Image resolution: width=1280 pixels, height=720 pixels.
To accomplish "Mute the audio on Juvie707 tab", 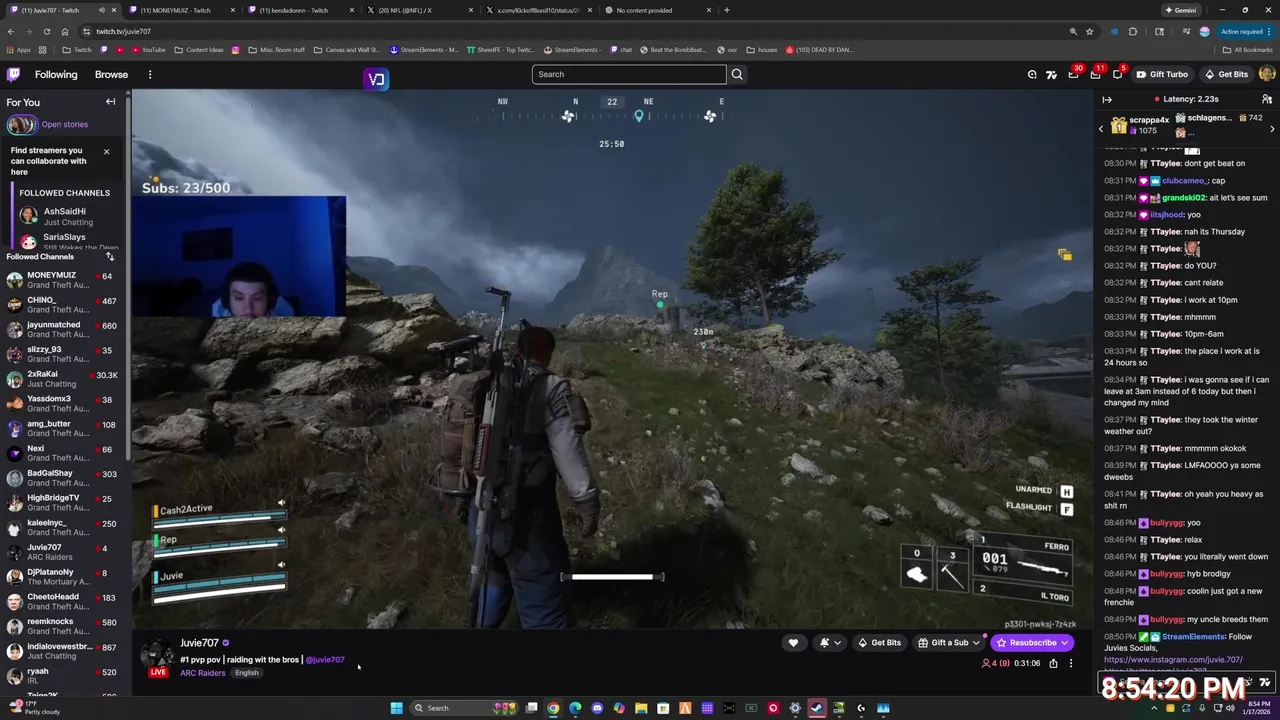I will coord(101,10).
